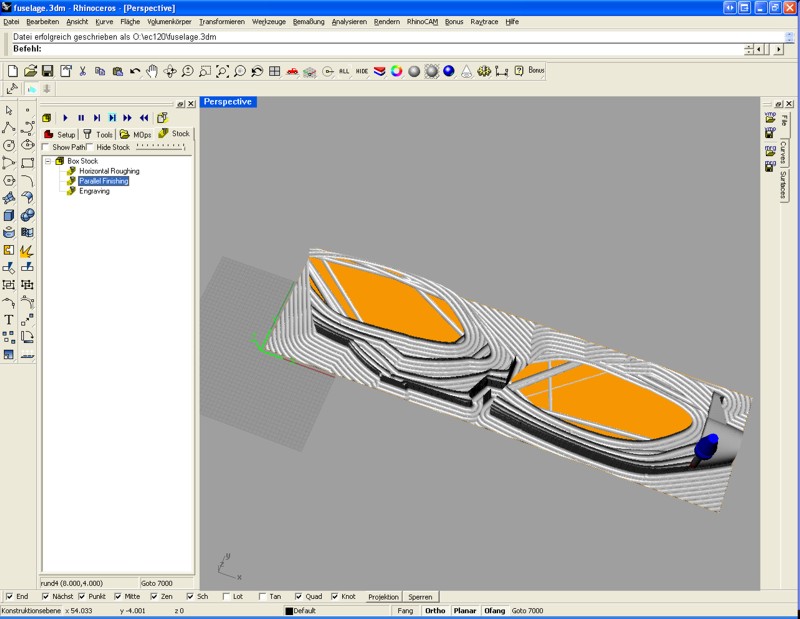Toggle Fang snap in status bar
This screenshot has width=800, height=619.
(406, 610)
